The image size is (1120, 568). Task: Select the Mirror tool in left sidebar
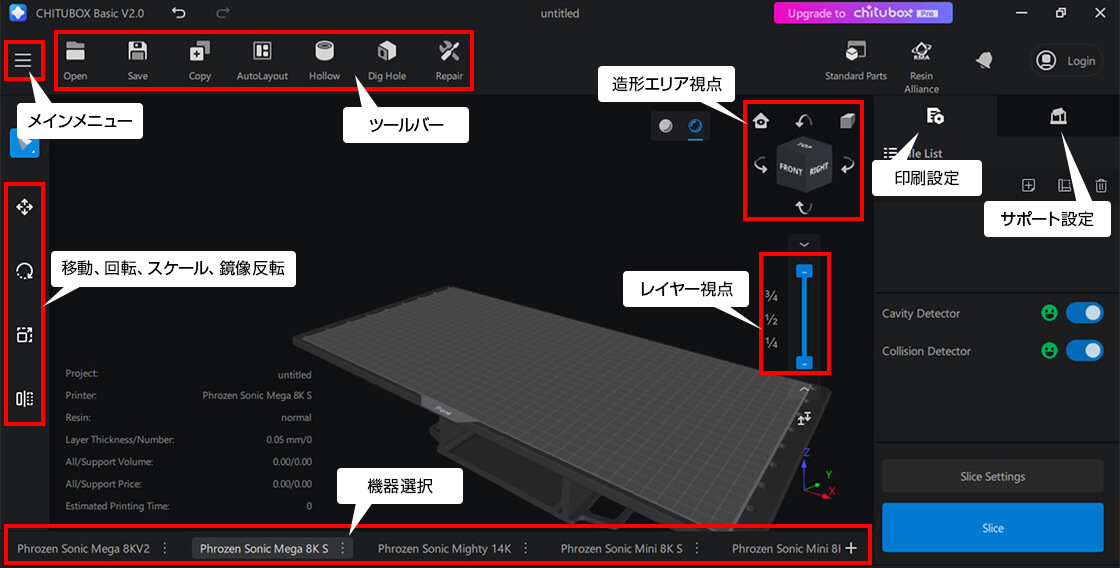click(x=24, y=399)
